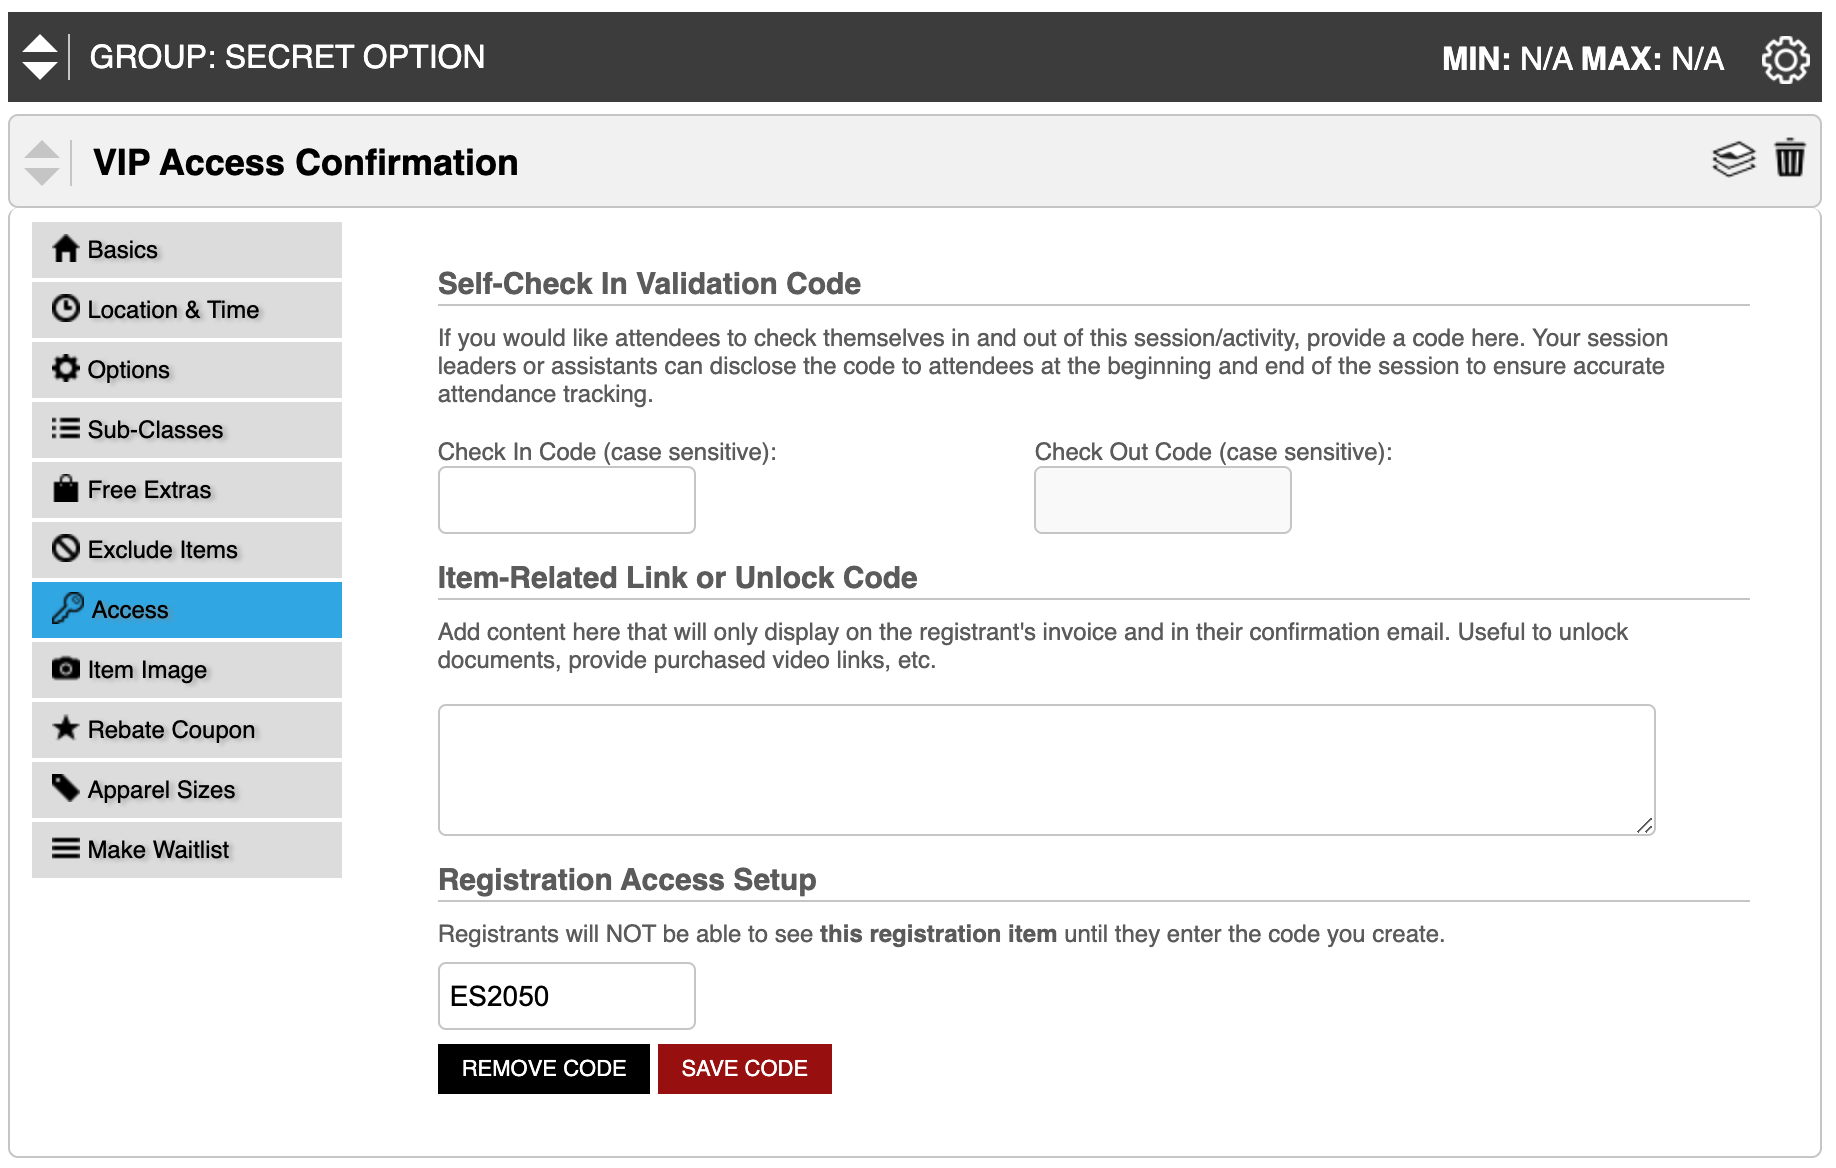Select the Apparel Sizes tab
The width and height of the screenshot is (1836, 1168).
point(187,790)
